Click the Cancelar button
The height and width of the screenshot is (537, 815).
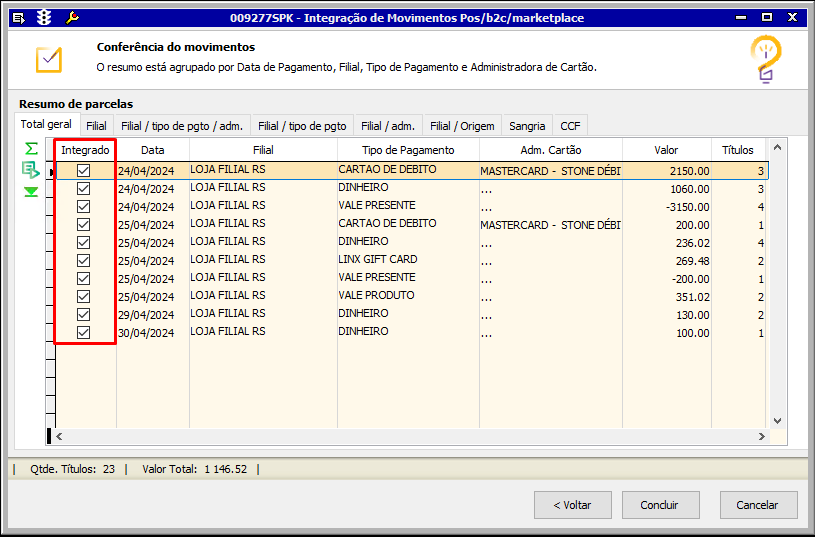(x=757, y=505)
